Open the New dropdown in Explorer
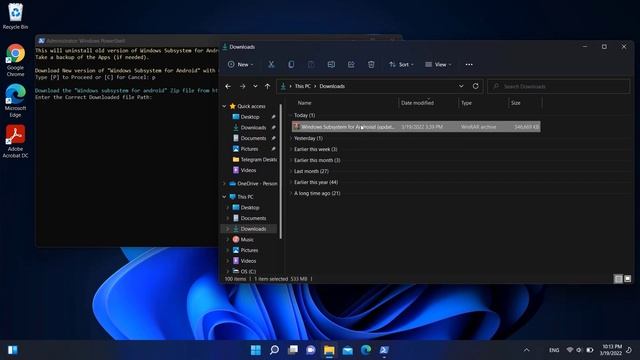The height and width of the screenshot is (360, 640). (x=240, y=64)
